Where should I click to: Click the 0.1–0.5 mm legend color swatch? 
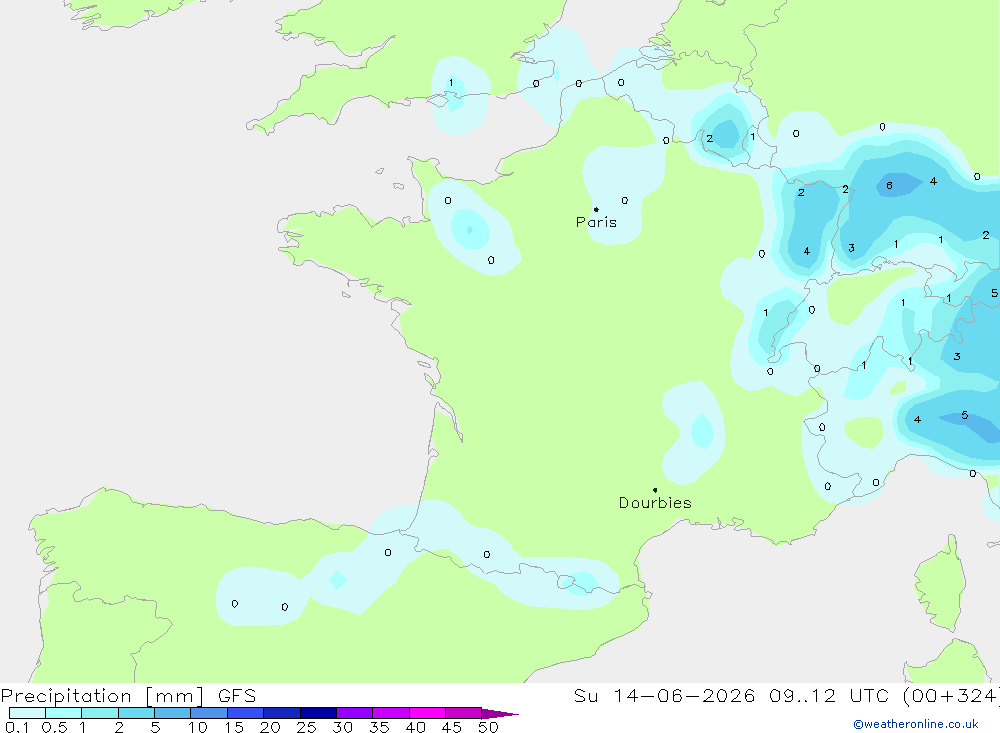(27, 713)
